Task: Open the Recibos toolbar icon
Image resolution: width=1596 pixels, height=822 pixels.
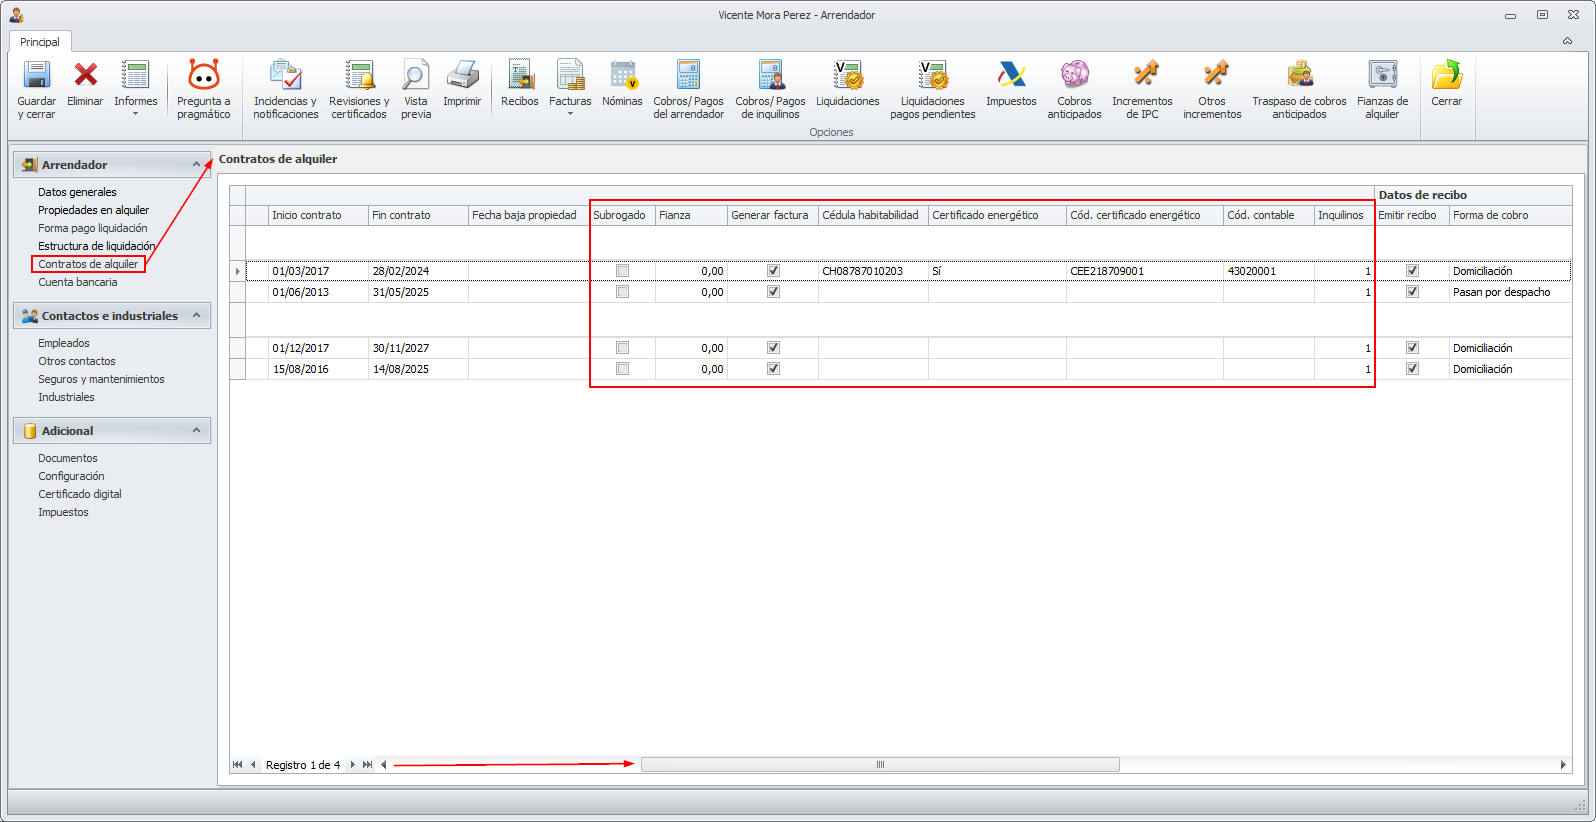Action: (520, 76)
